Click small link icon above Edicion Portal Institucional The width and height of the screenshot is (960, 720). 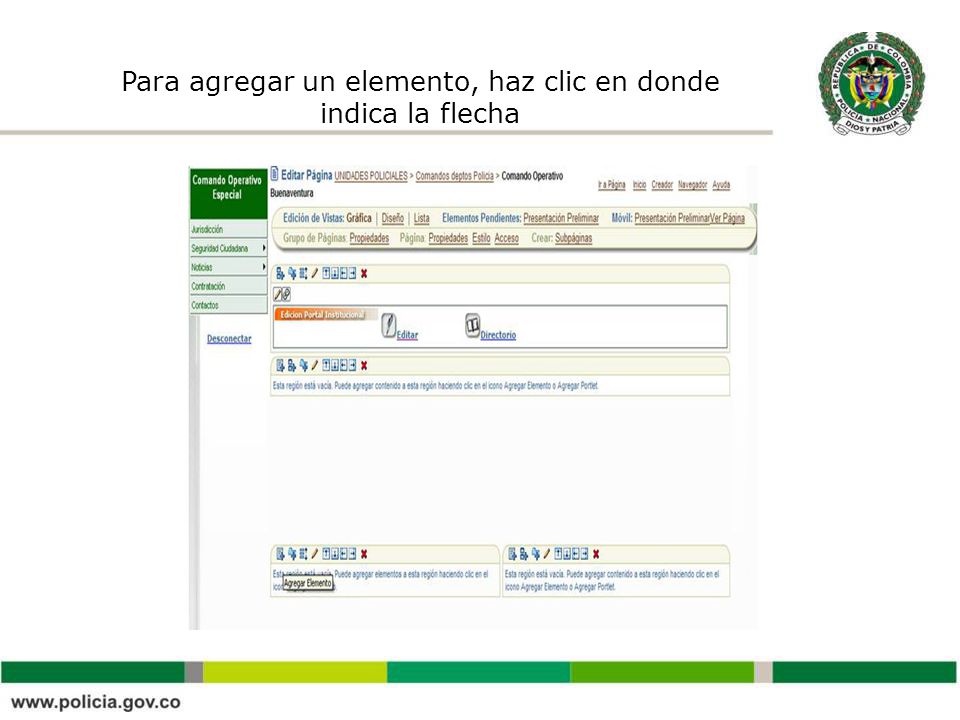[286, 294]
